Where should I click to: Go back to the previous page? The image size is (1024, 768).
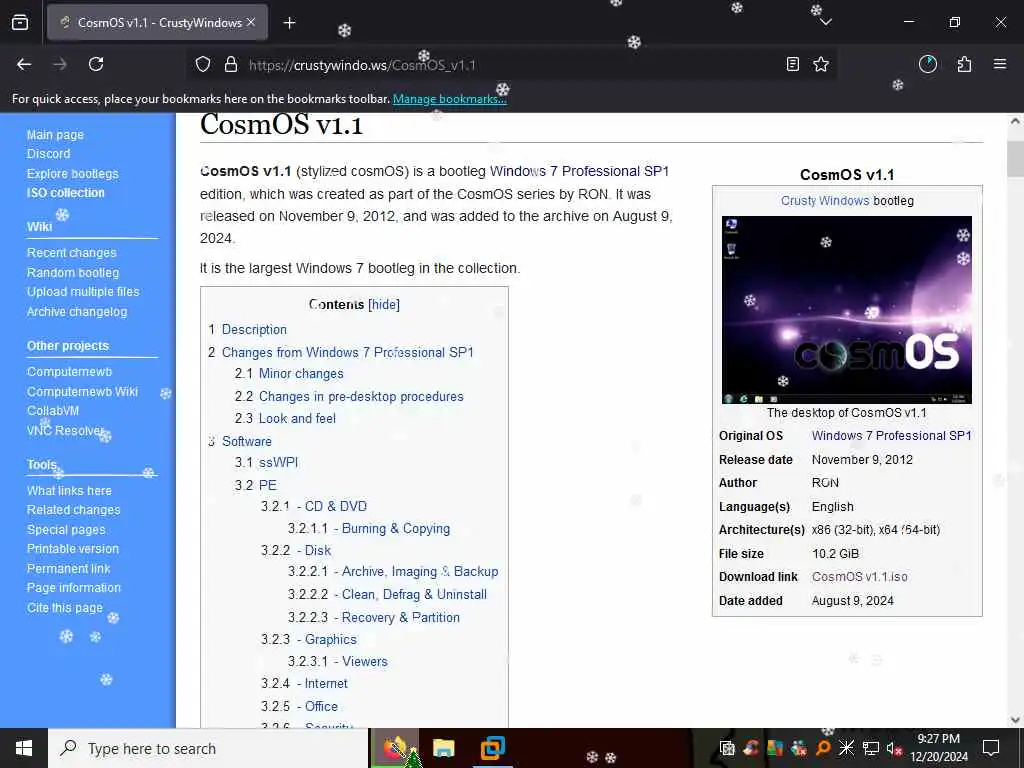[24, 64]
